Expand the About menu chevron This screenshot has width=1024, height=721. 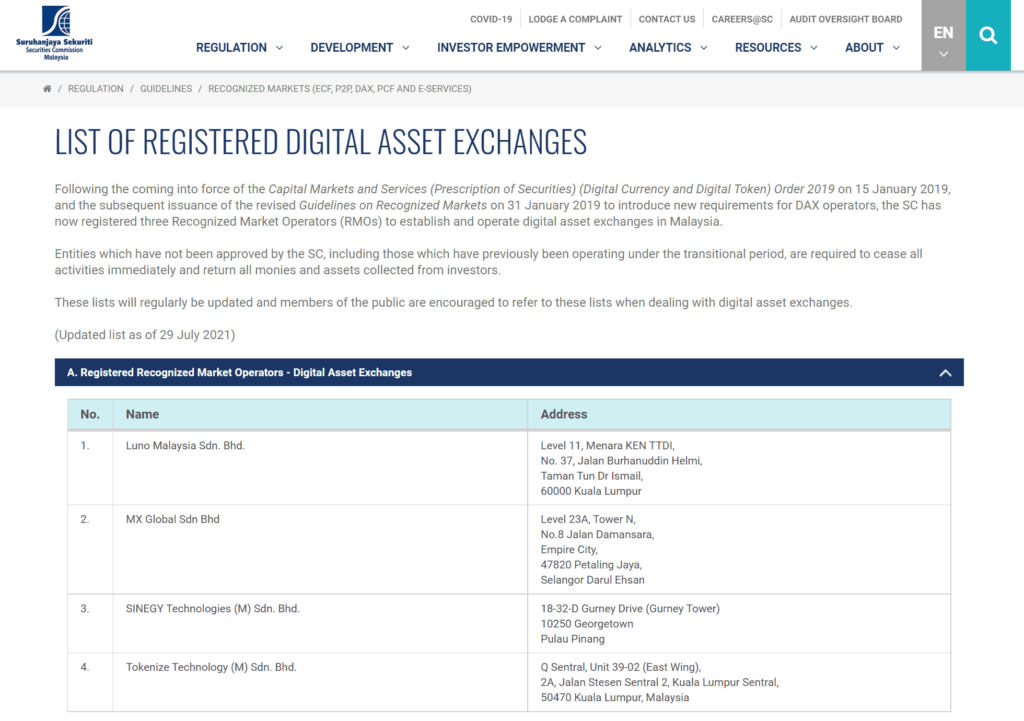click(896, 48)
